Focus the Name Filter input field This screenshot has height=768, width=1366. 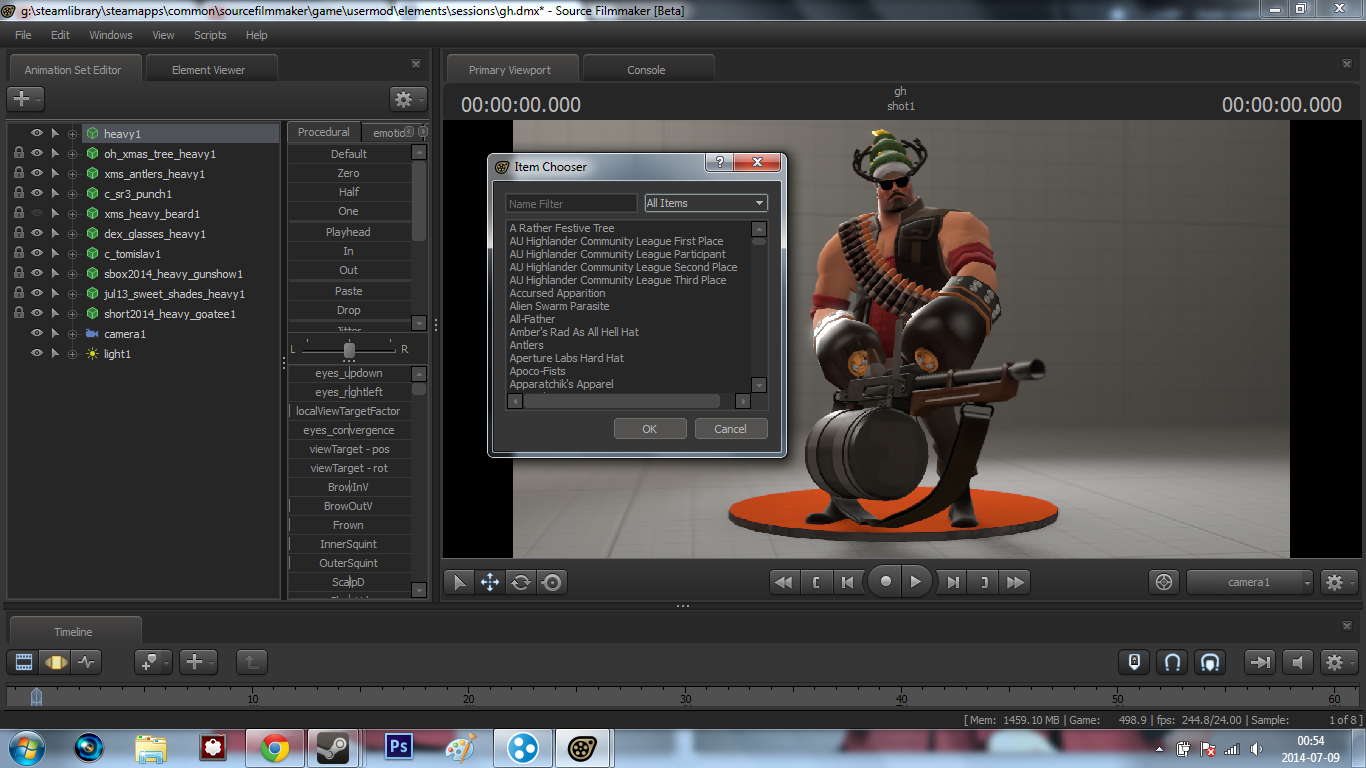pyautogui.click(x=571, y=203)
